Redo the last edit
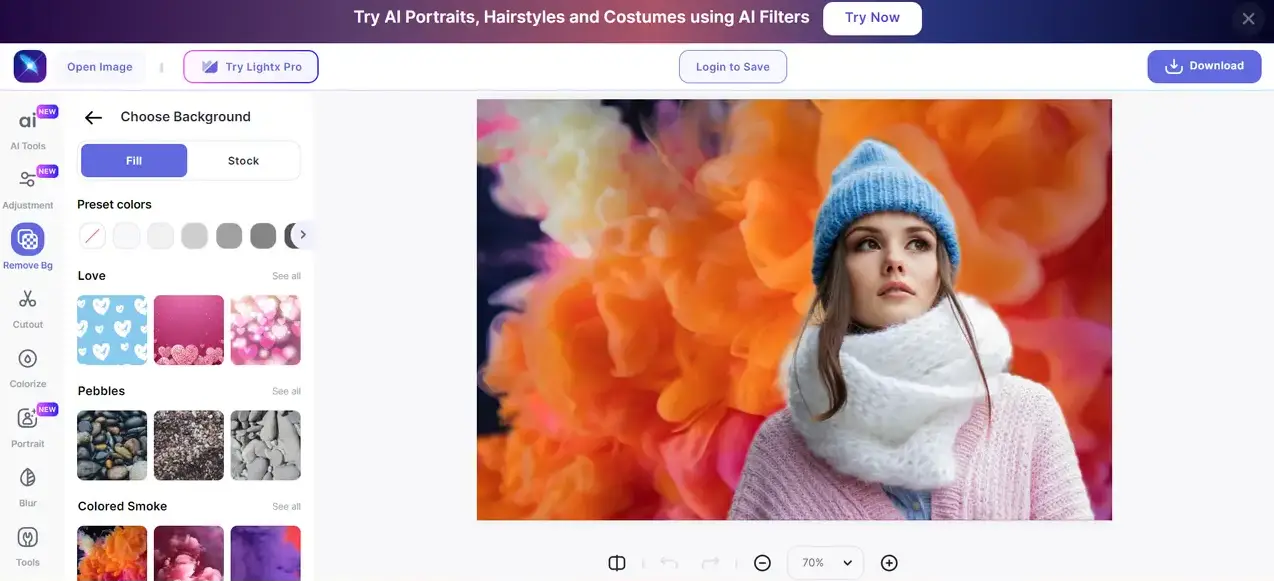This screenshot has width=1274, height=581. click(x=710, y=563)
